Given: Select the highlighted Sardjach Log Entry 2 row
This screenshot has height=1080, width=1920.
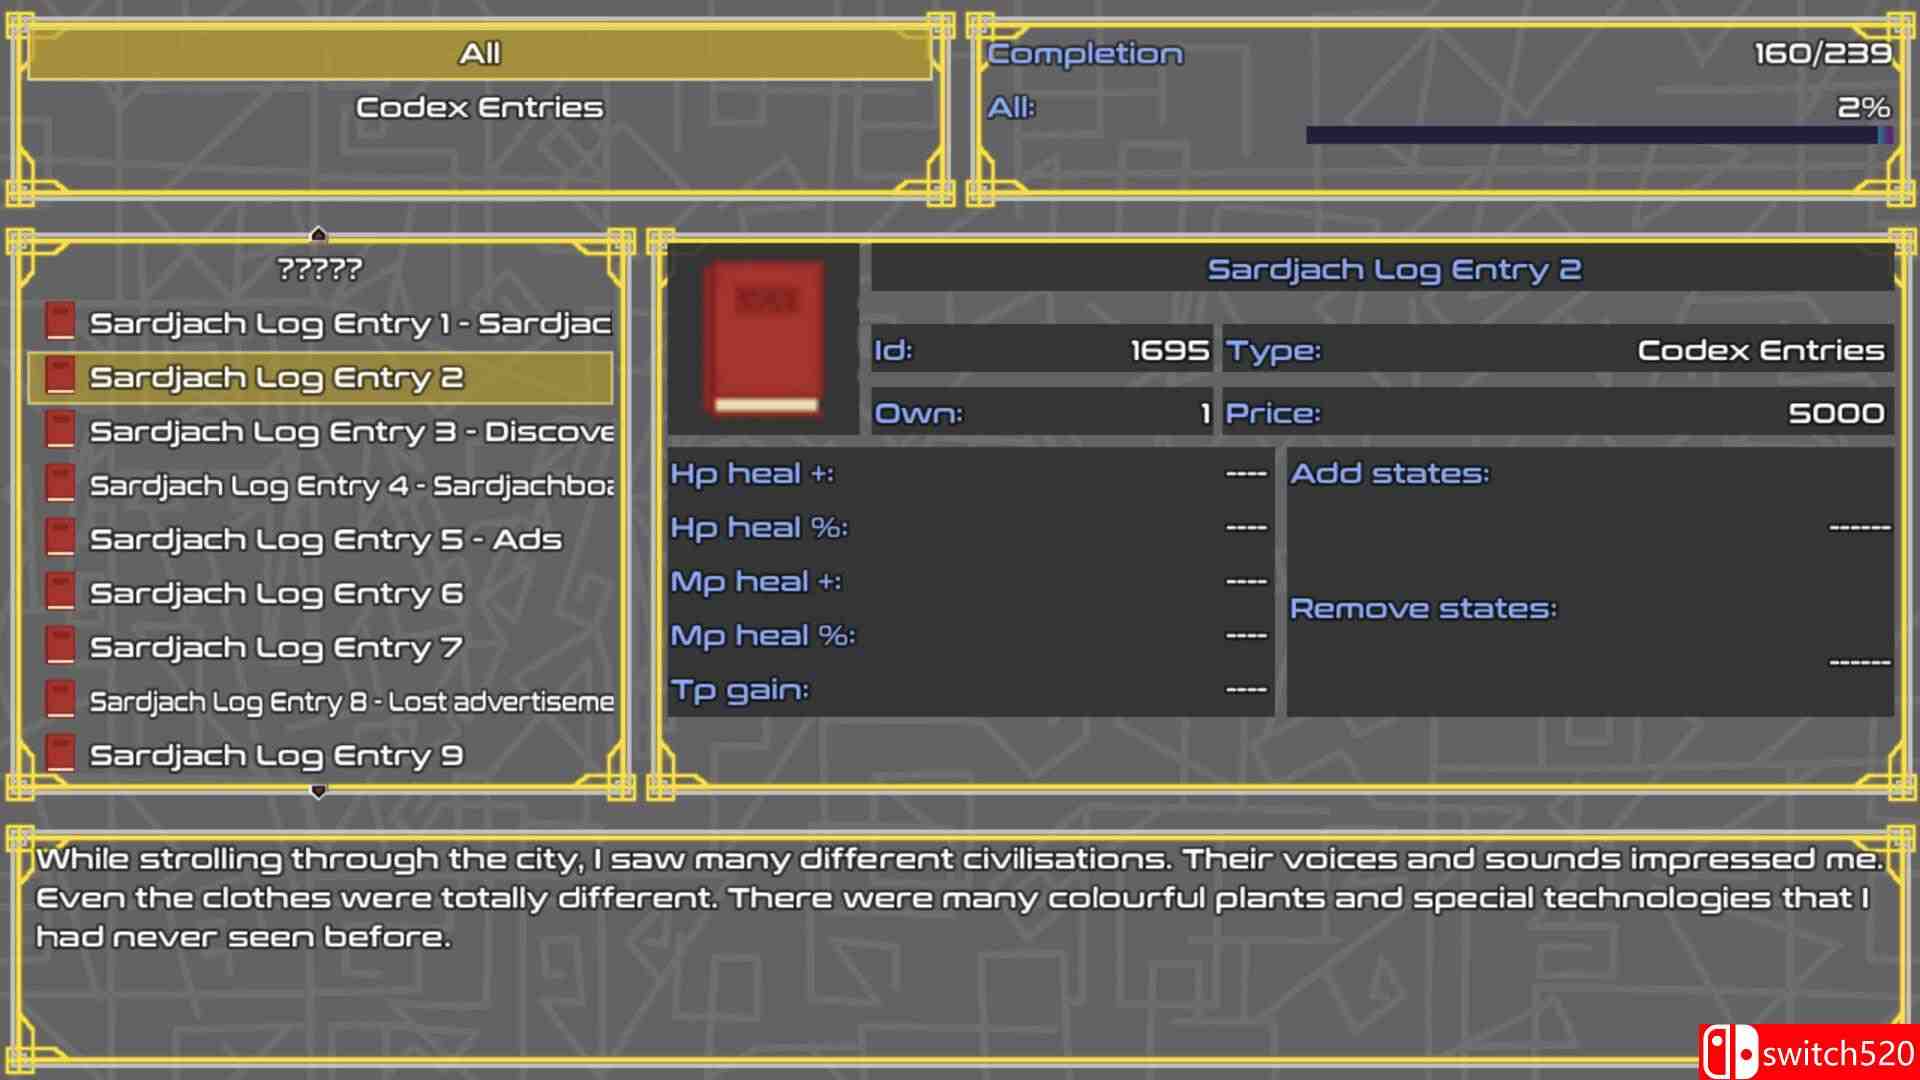Looking at the screenshot, I should click(x=320, y=378).
